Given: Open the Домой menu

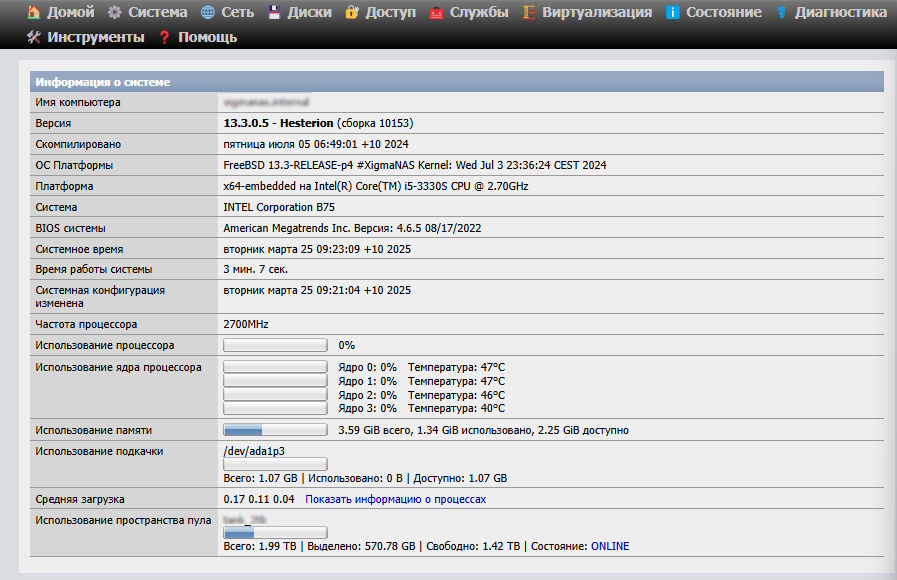Looking at the screenshot, I should (70, 12).
